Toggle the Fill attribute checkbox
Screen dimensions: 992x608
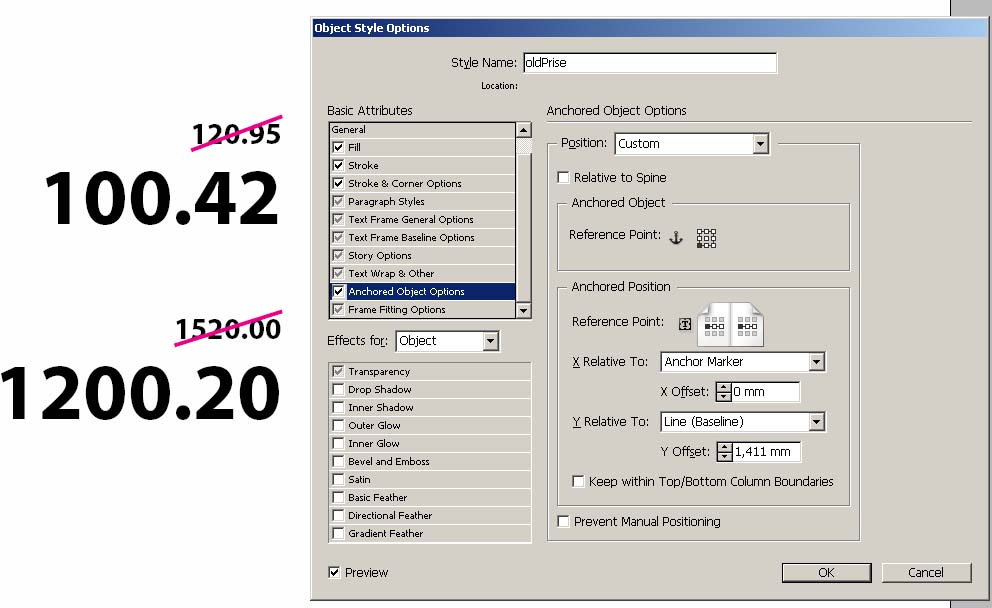[x=338, y=147]
